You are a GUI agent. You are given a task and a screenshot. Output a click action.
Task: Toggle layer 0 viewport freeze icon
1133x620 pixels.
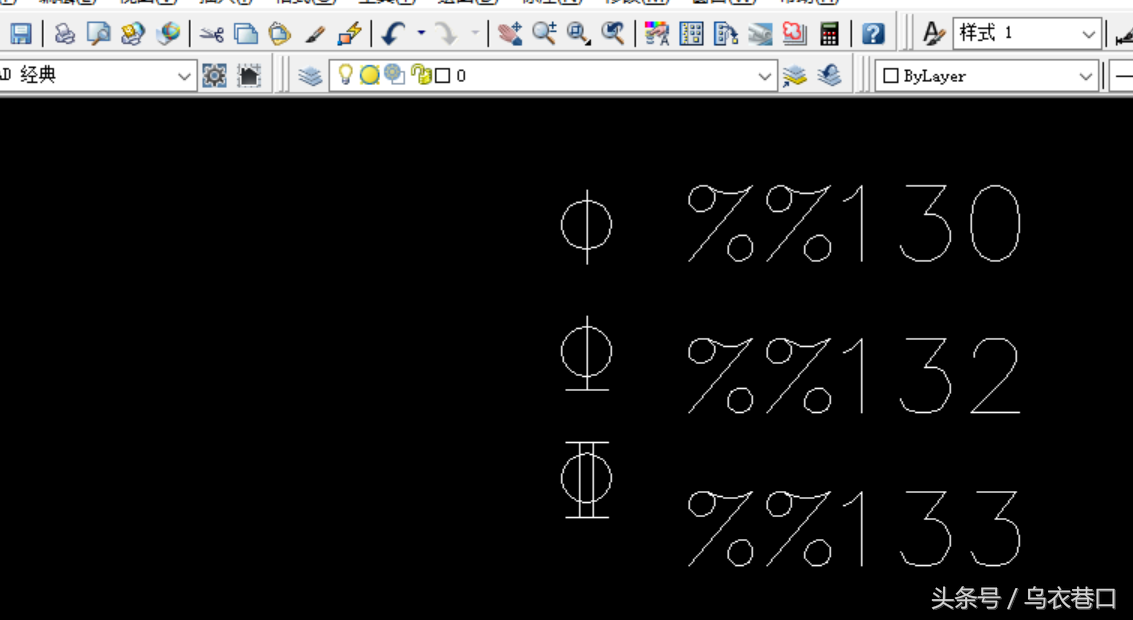(x=395, y=74)
